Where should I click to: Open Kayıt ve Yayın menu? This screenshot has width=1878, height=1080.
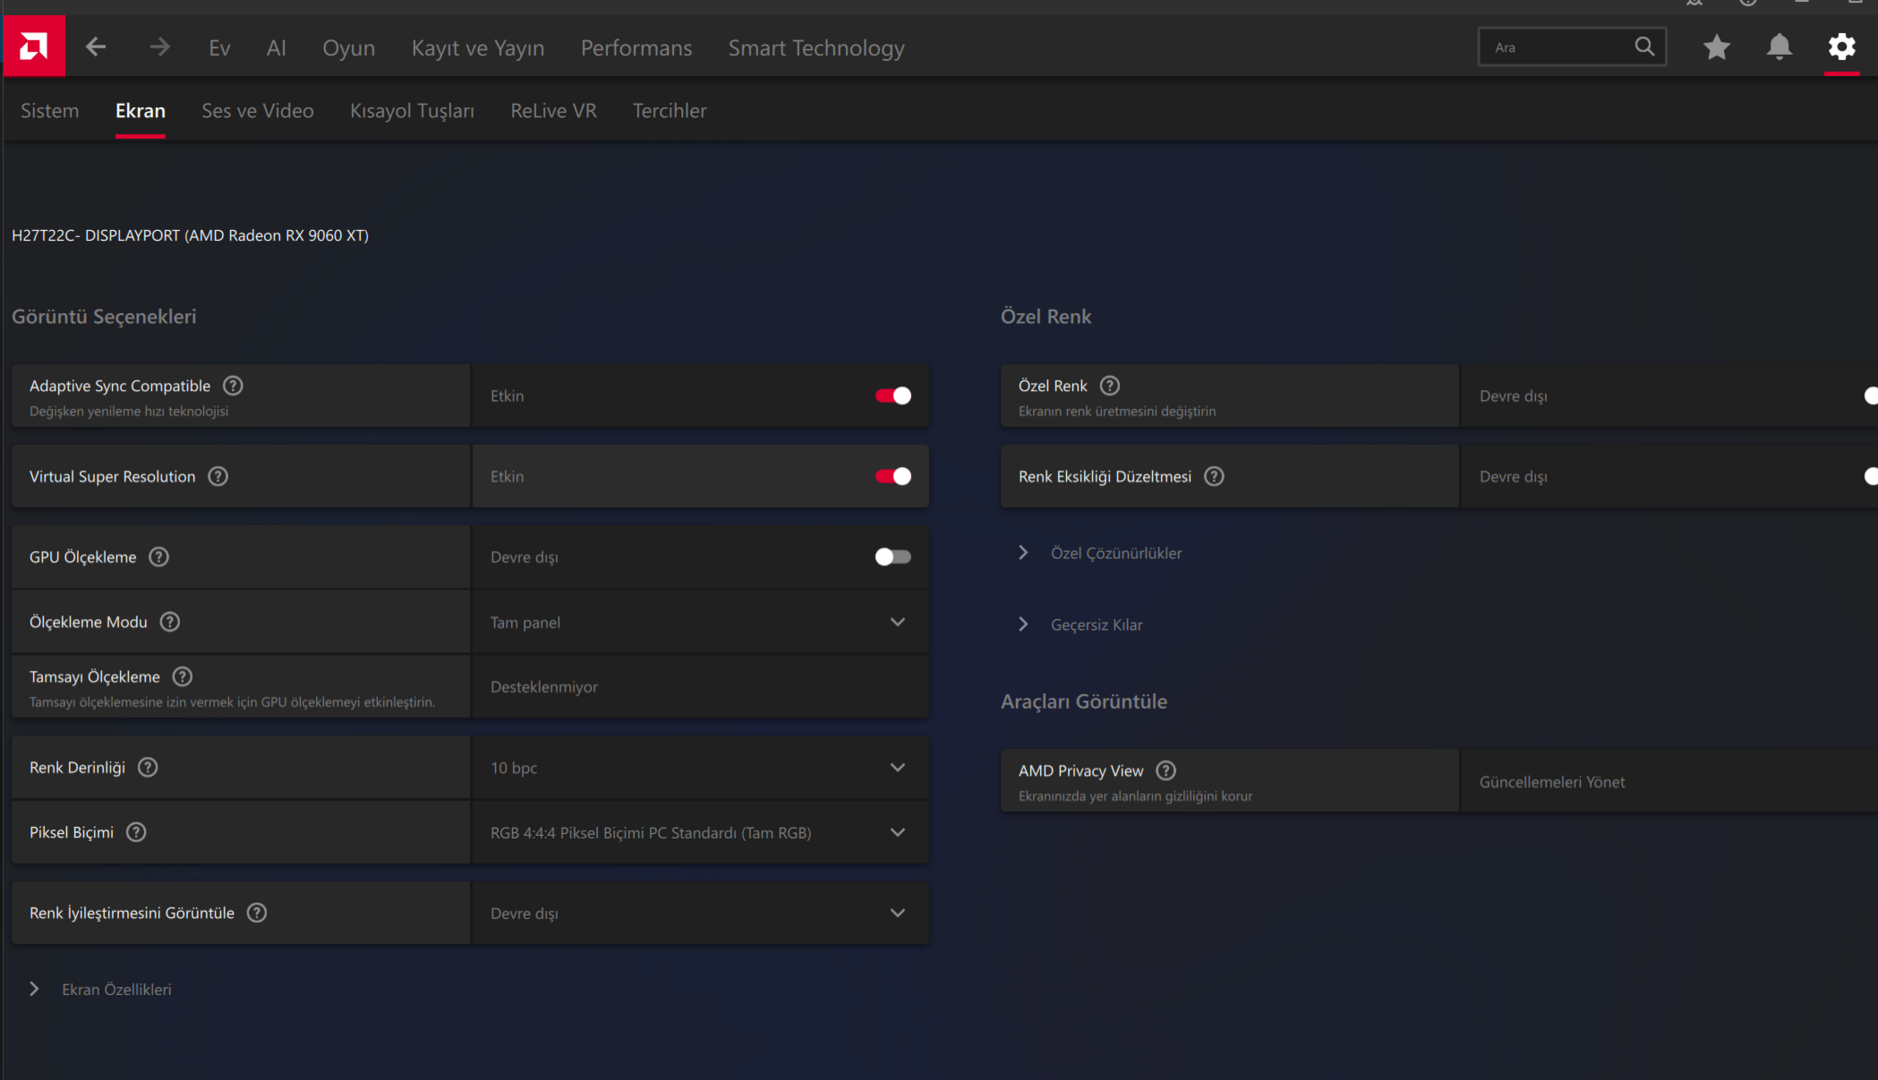478,48
